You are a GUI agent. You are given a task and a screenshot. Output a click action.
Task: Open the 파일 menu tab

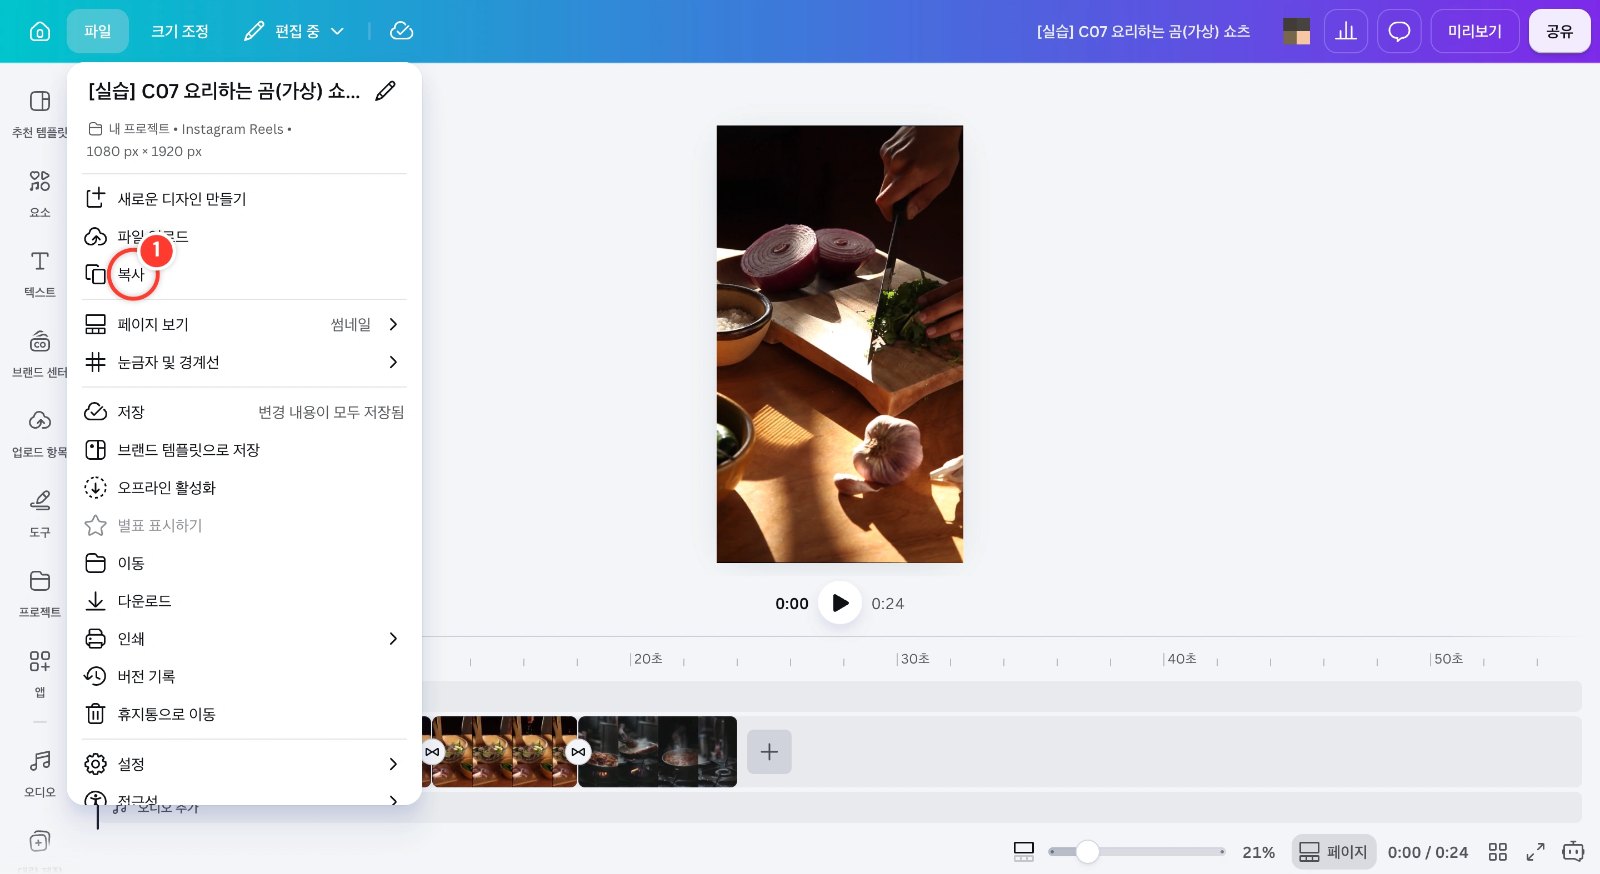[x=98, y=31]
